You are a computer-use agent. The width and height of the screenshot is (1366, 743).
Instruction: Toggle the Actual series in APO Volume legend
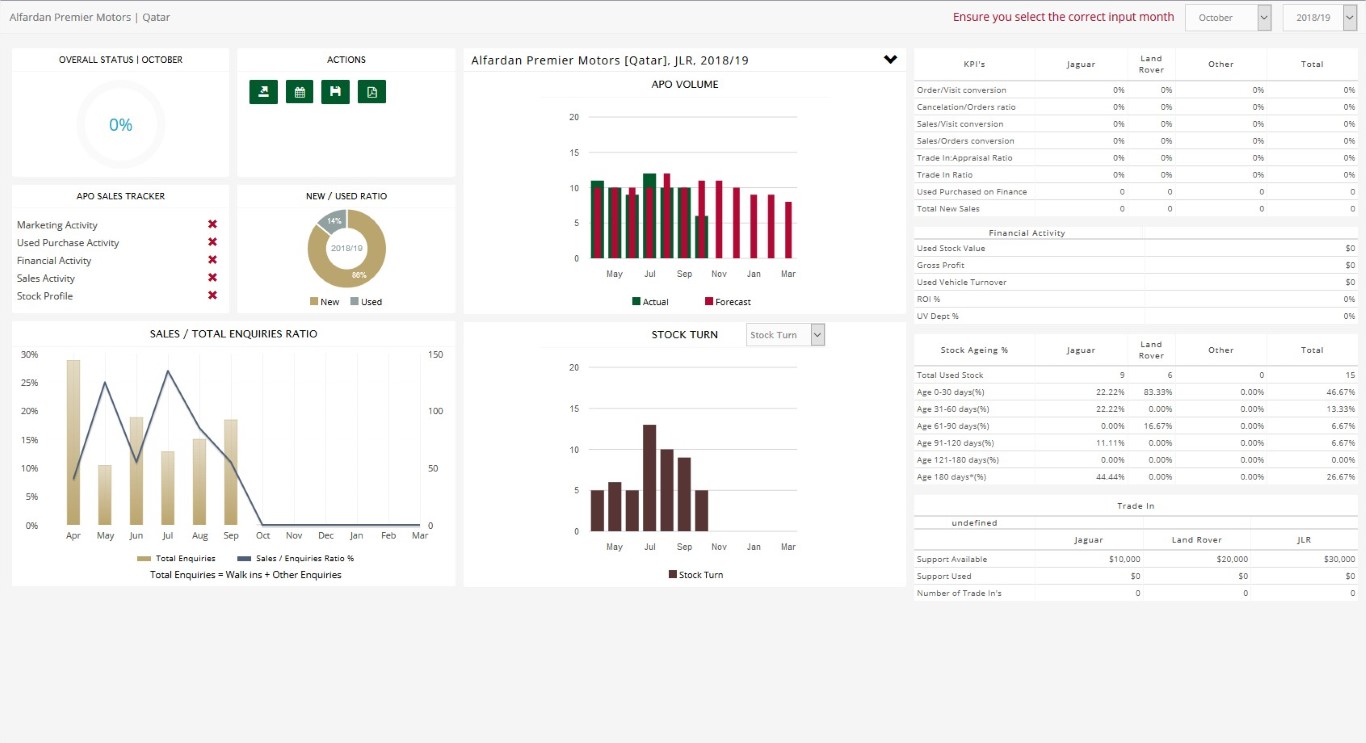point(649,302)
